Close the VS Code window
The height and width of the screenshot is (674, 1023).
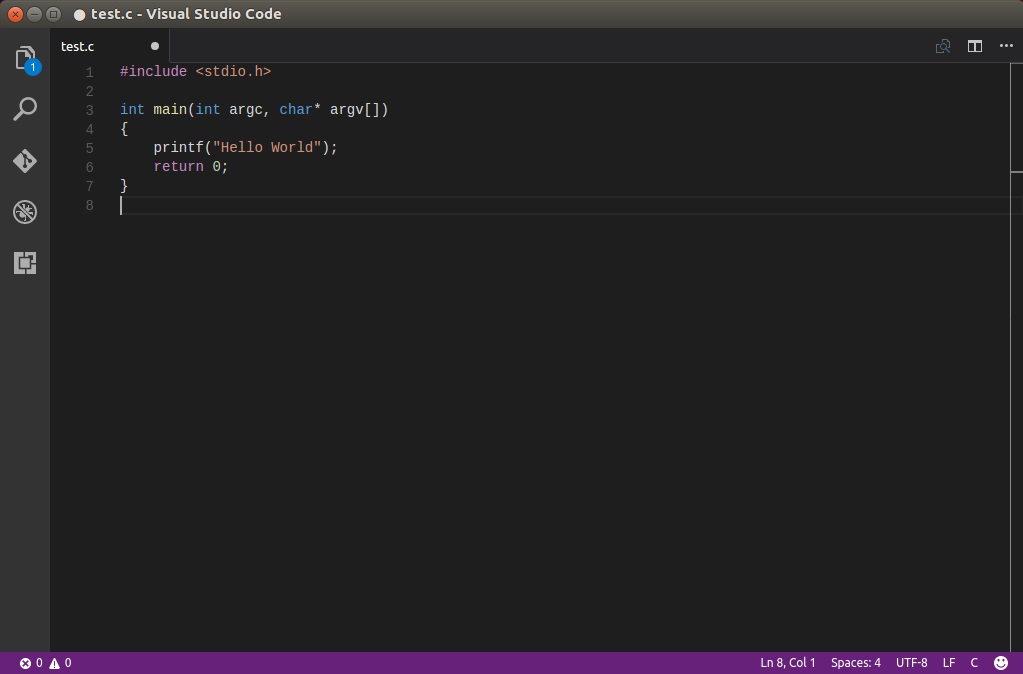15,14
